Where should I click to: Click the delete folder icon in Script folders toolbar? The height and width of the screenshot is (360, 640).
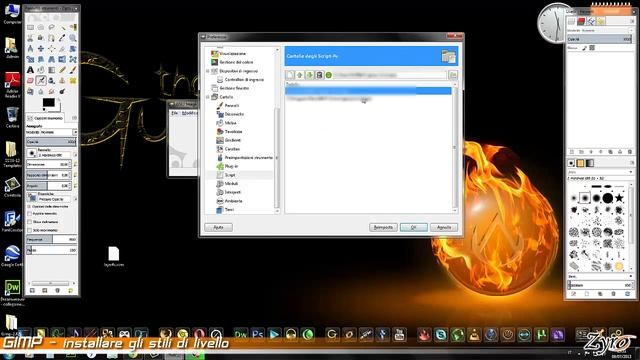click(319, 75)
